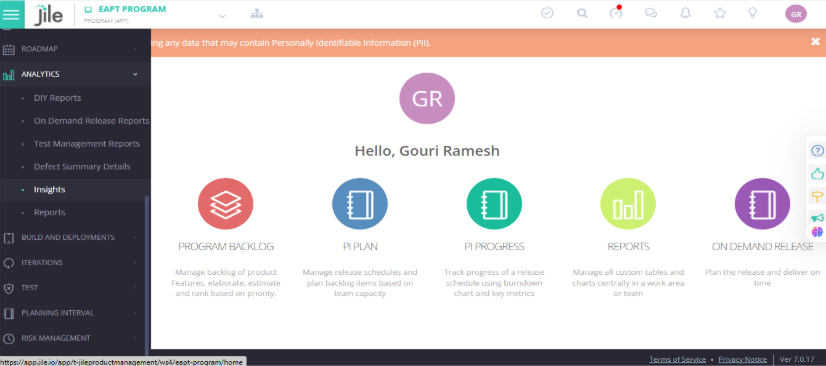This screenshot has width=826, height=366.
Task: Click the Jile logo
Action: point(48,14)
